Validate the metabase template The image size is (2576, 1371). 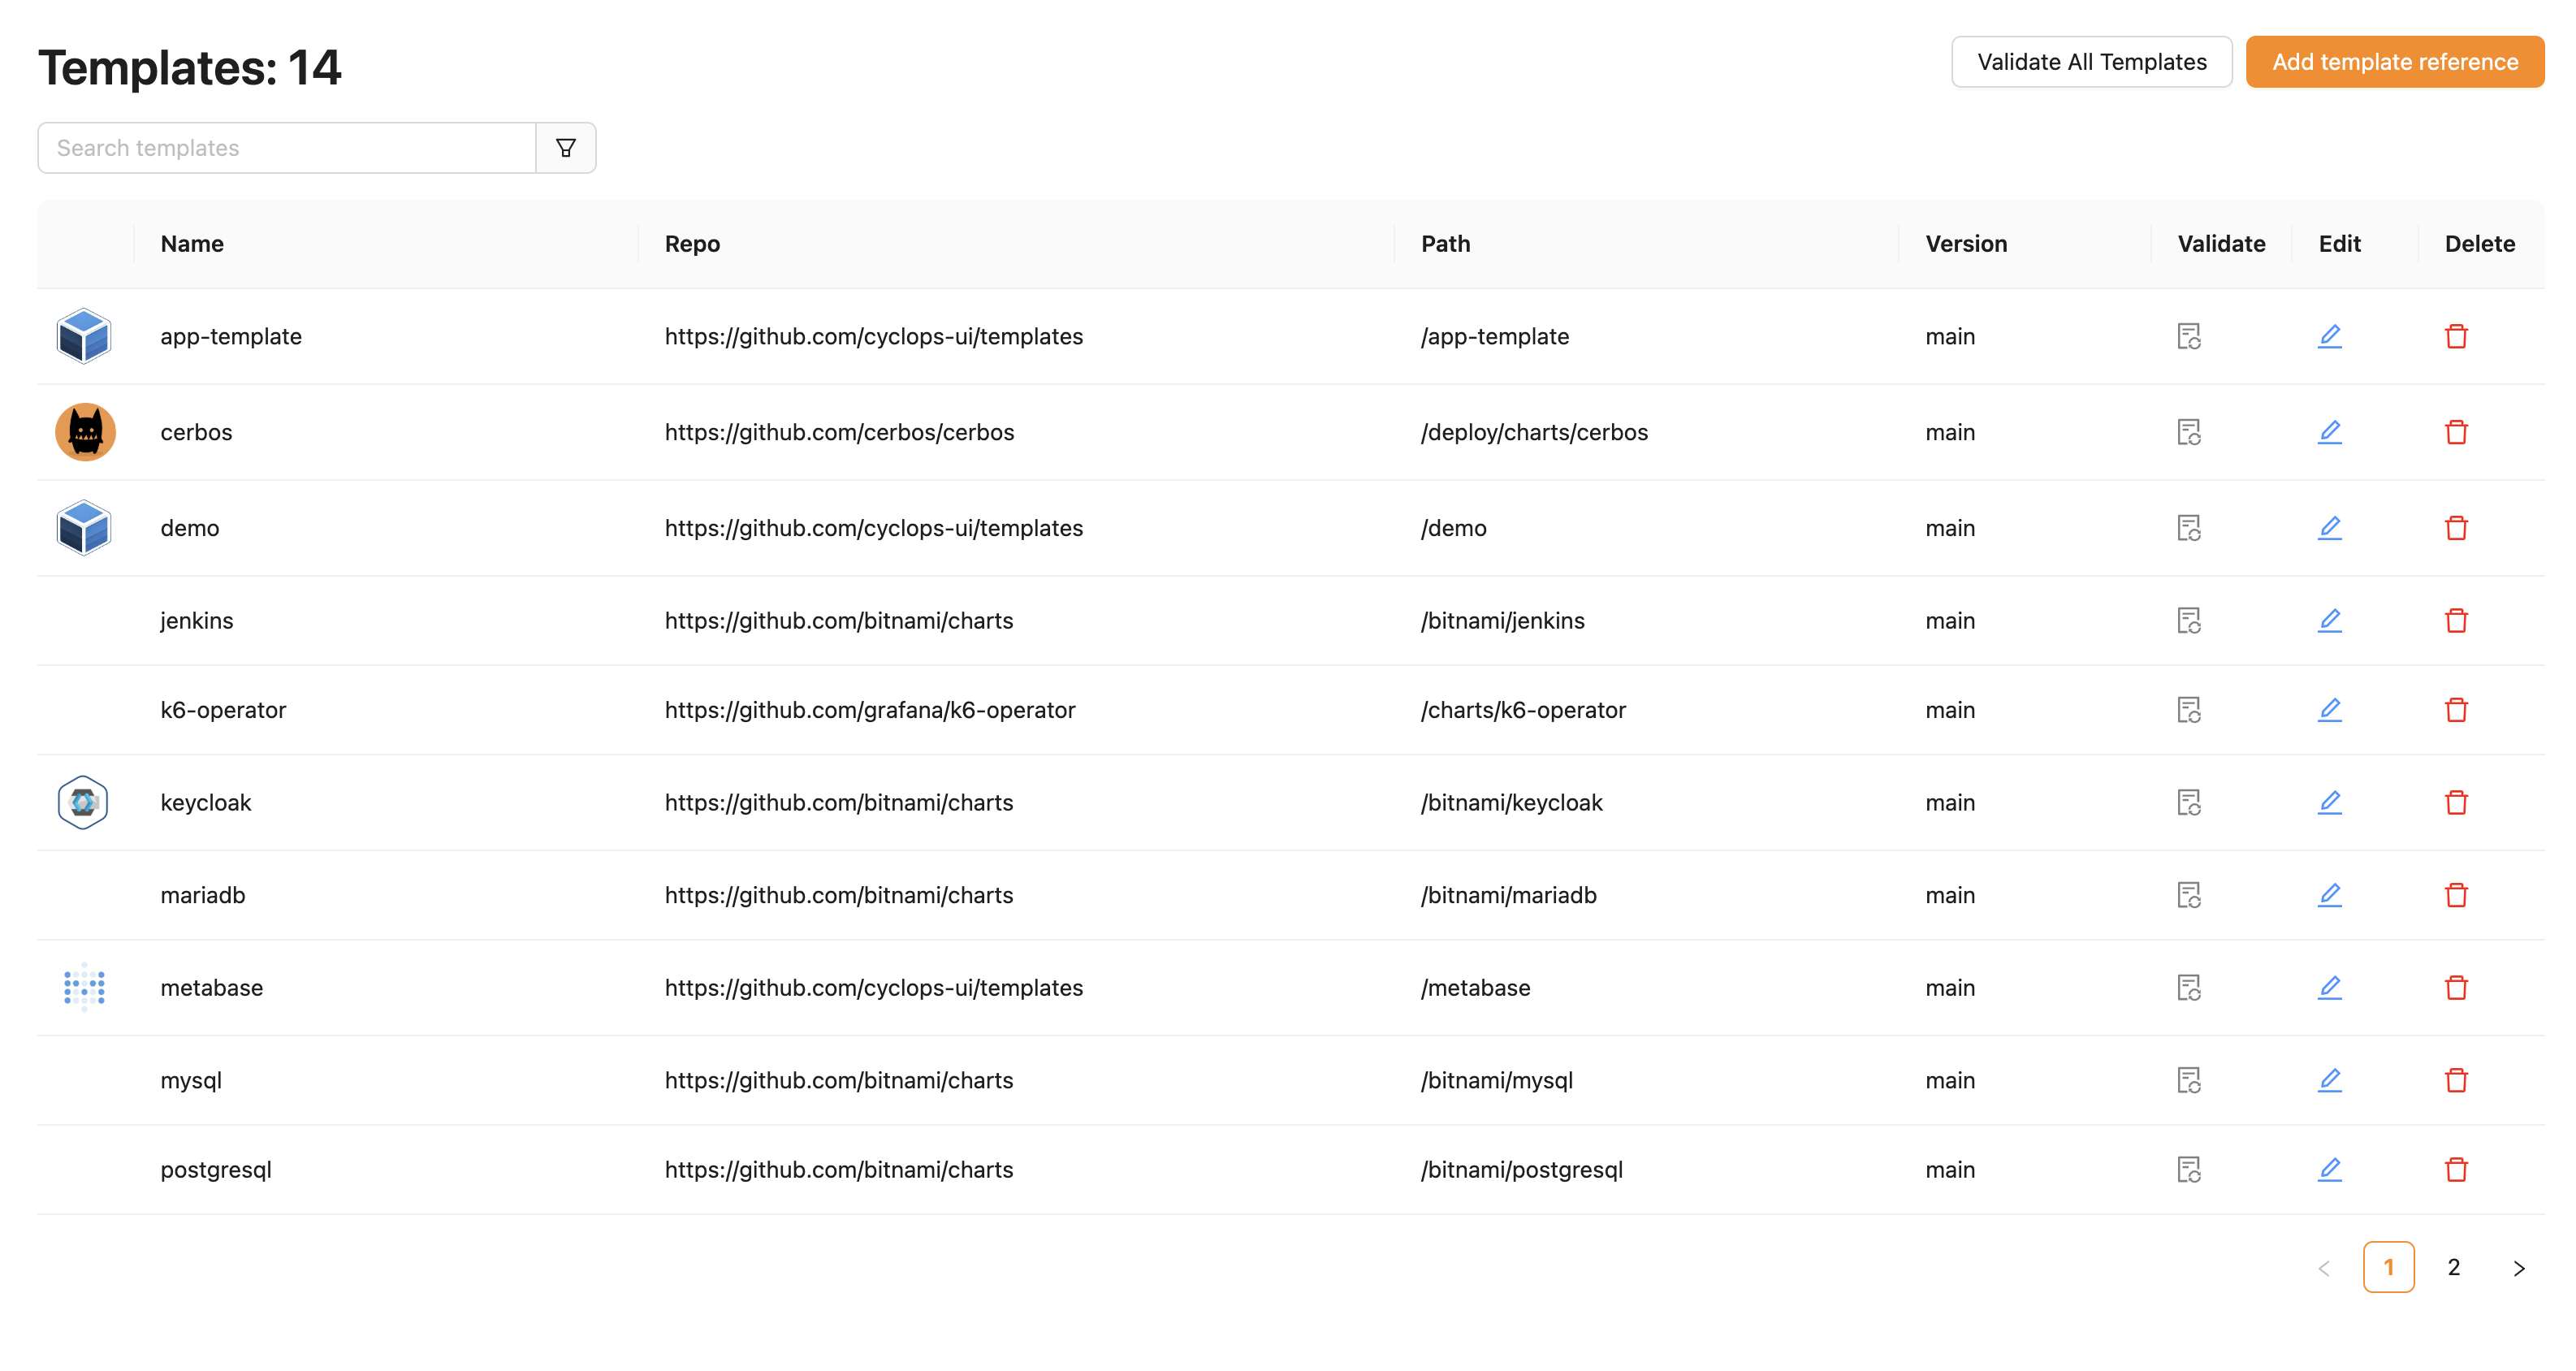click(2188, 988)
